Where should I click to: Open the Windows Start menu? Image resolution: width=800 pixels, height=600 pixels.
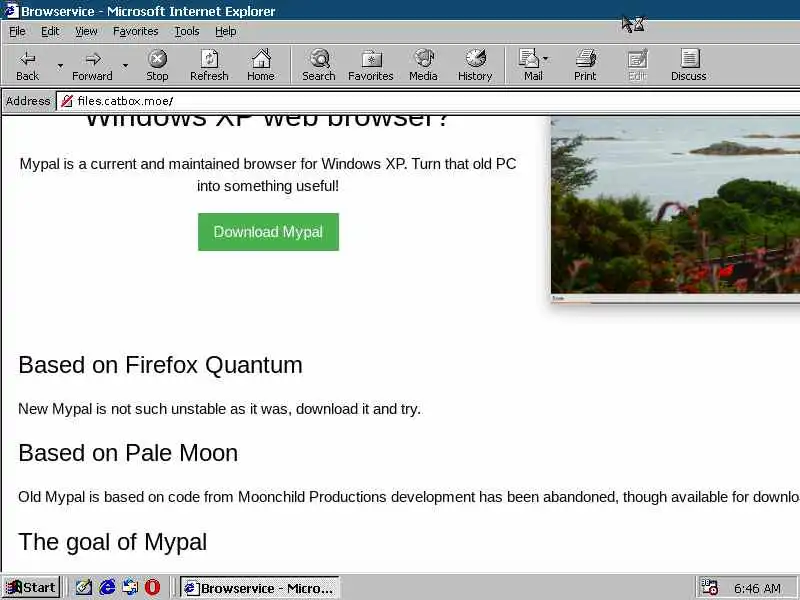click(x=31, y=588)
